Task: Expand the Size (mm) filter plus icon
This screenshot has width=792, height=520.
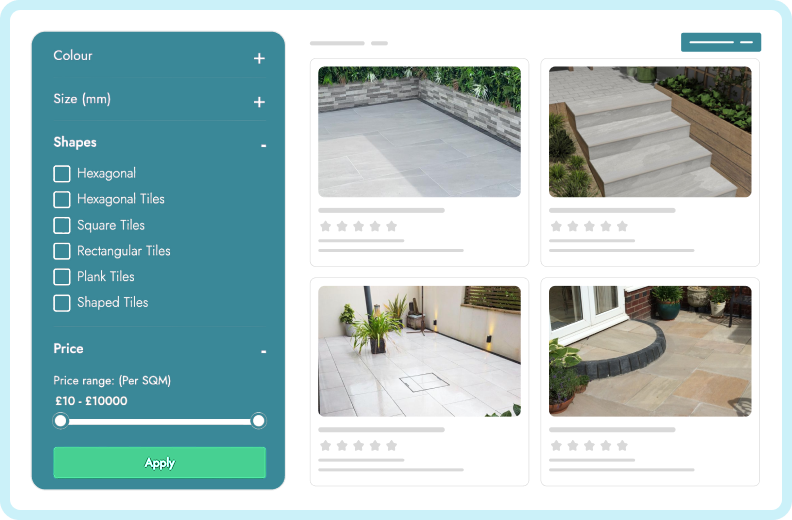Action: [x=259, y=102]
